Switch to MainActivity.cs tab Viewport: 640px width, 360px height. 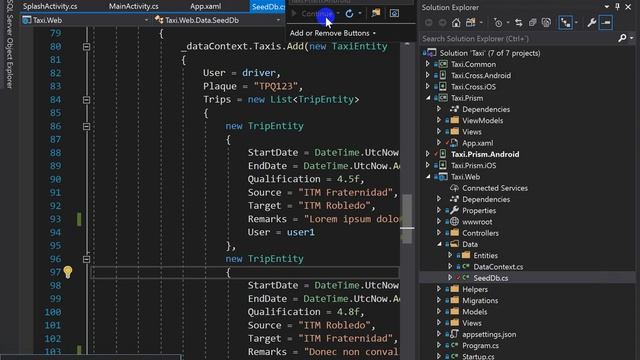pyautogui.click(x=133, y=7)
